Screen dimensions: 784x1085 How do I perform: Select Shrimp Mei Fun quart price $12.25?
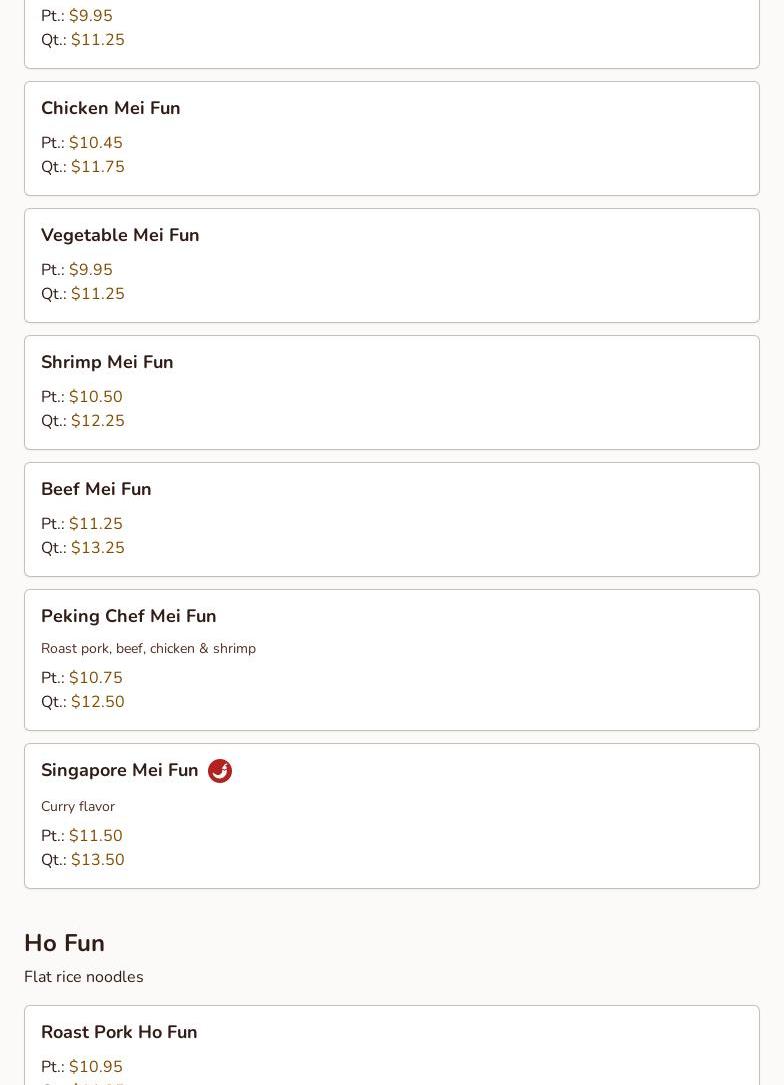tap(98, 421)
